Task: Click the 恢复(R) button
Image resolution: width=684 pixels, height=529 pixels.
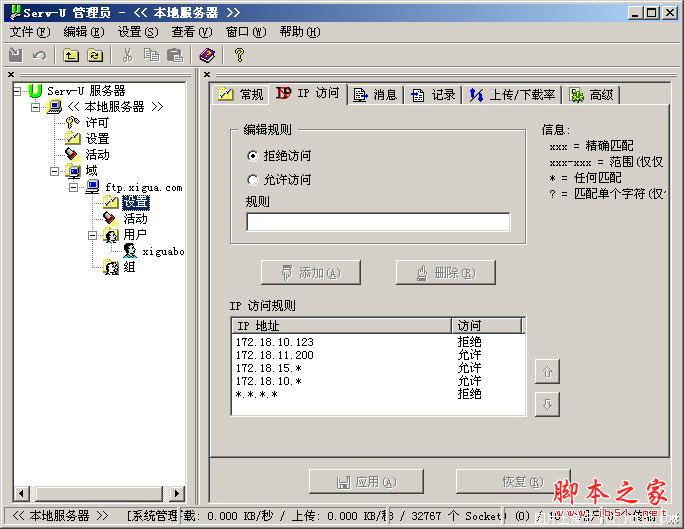Action: (513, 481)
